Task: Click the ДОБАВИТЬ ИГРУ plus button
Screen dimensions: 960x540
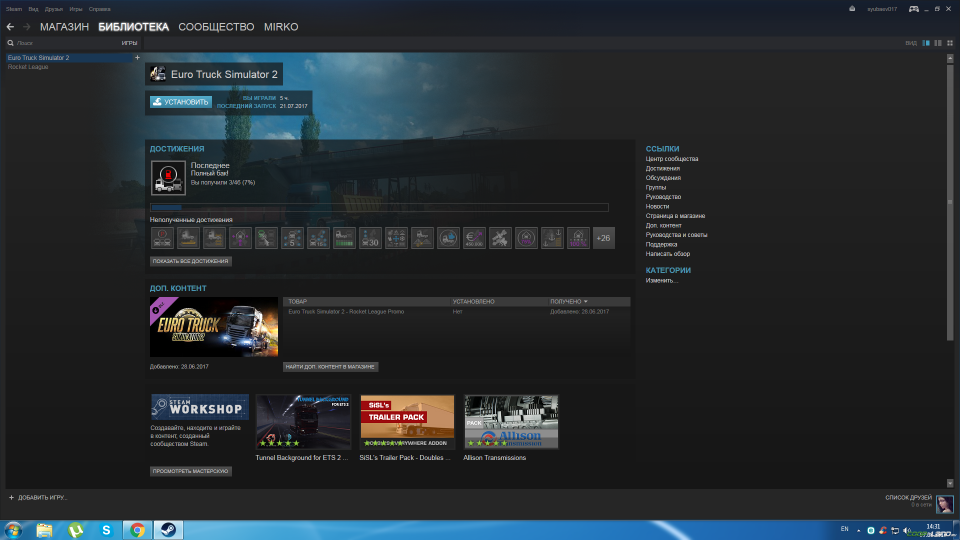Action: click(37, 498)
